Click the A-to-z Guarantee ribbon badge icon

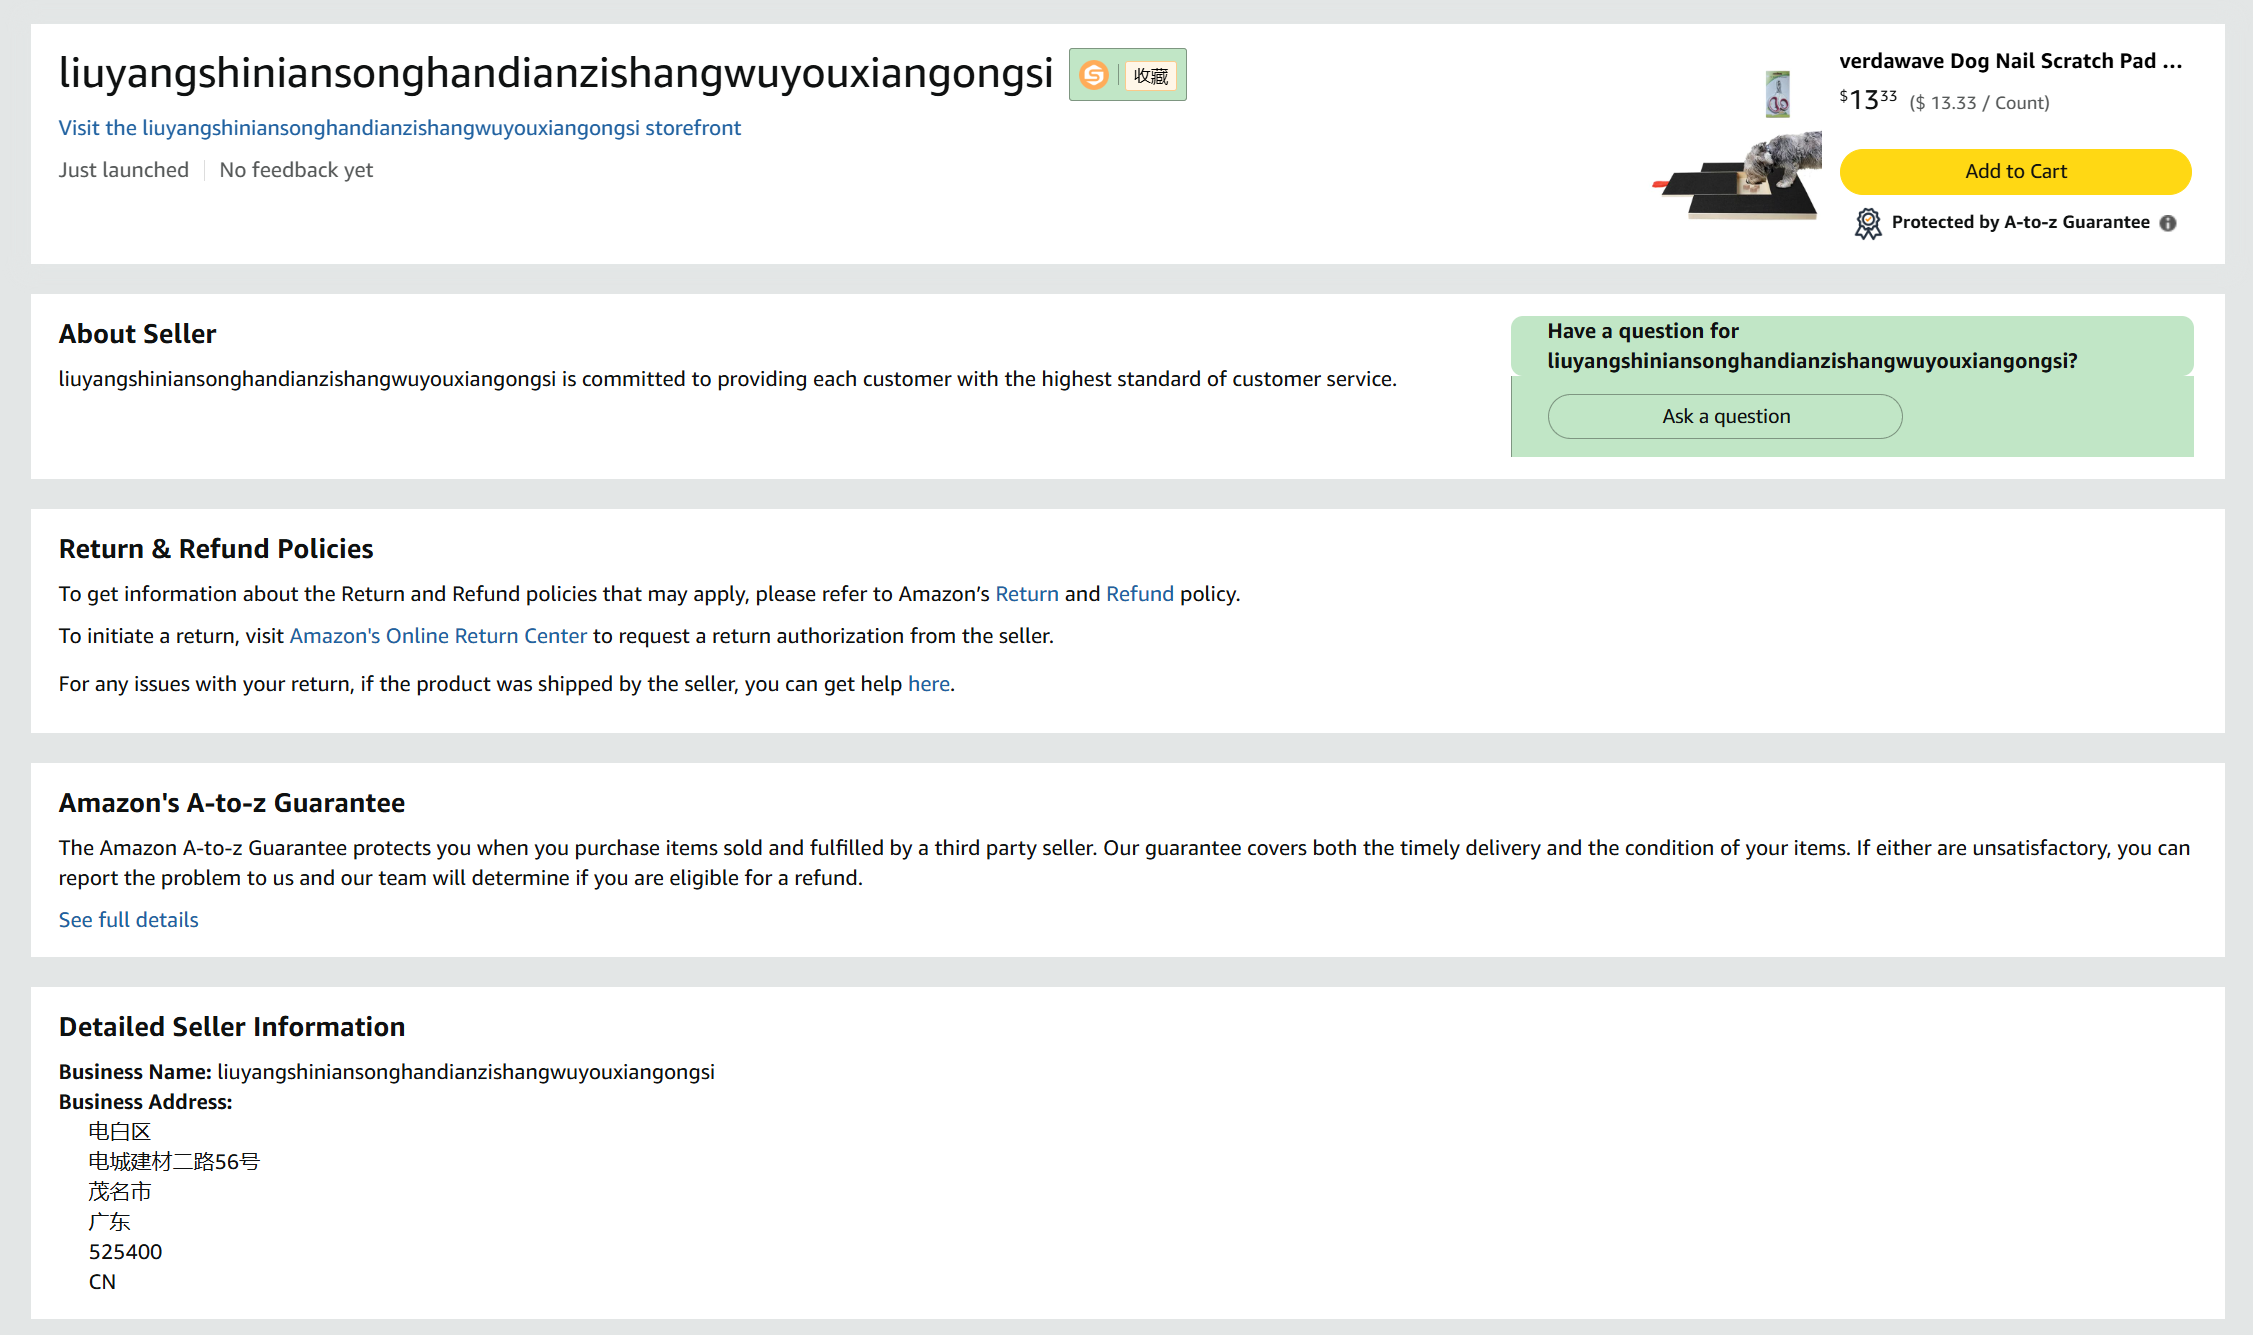pyautogui.click(x=1867, y=223)
